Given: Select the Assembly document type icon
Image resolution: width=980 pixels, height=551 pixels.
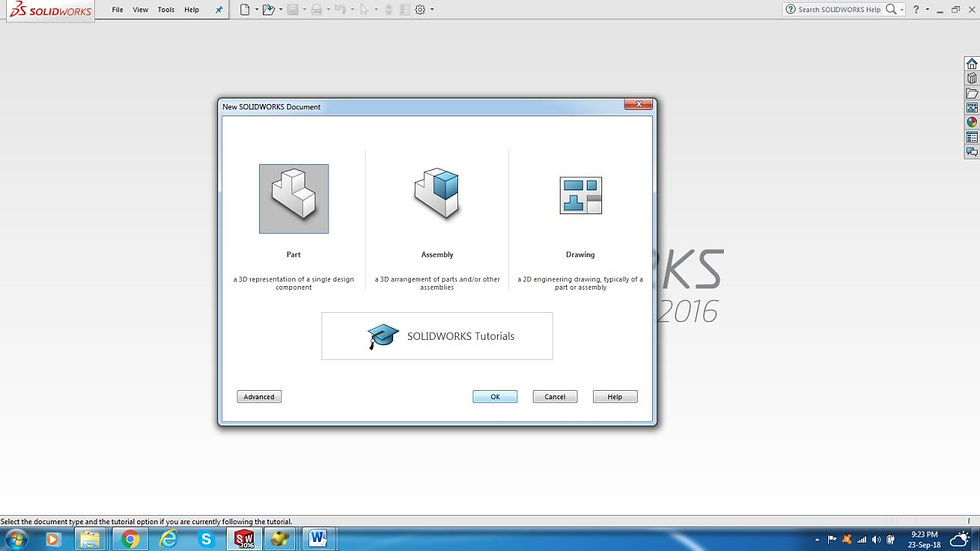Looking at the screenshot, I should [437, 193].
